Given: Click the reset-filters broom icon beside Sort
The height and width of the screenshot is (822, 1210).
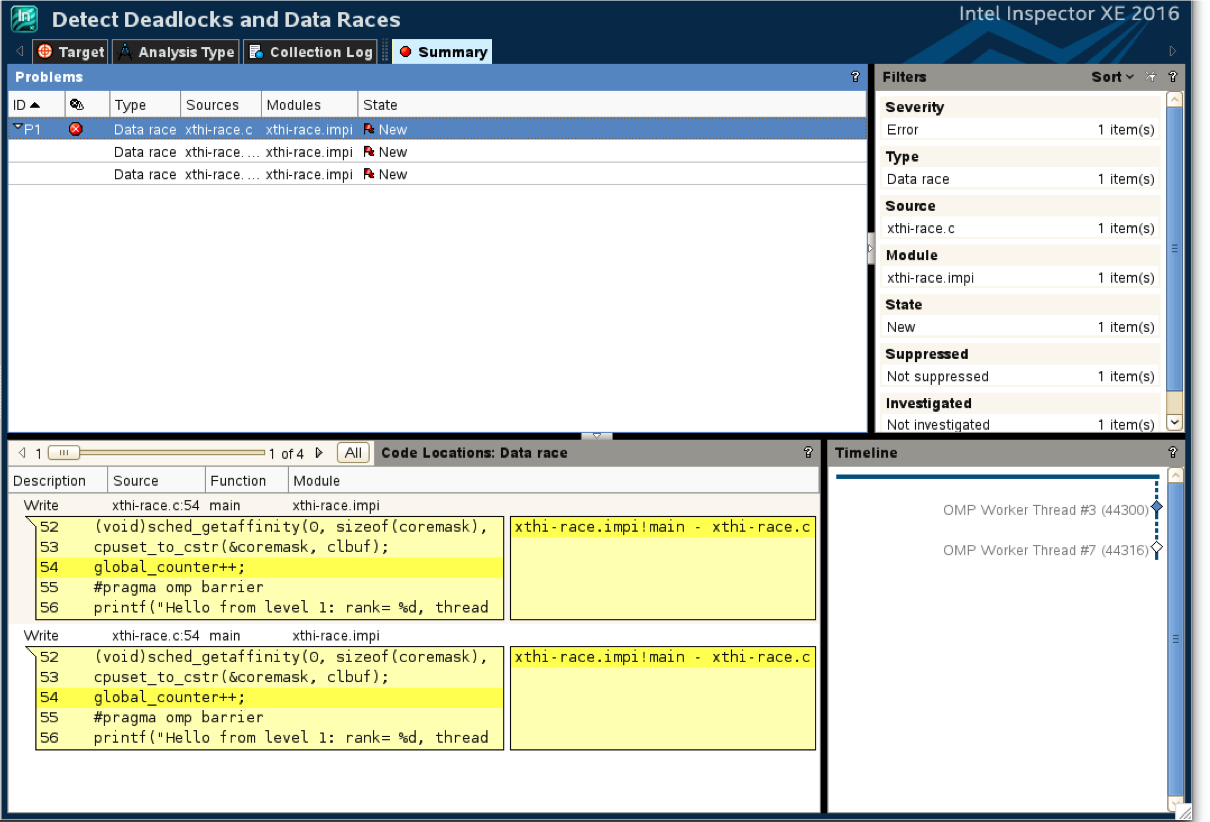Looking at the screenshot, I should [x=1152, y=77].
